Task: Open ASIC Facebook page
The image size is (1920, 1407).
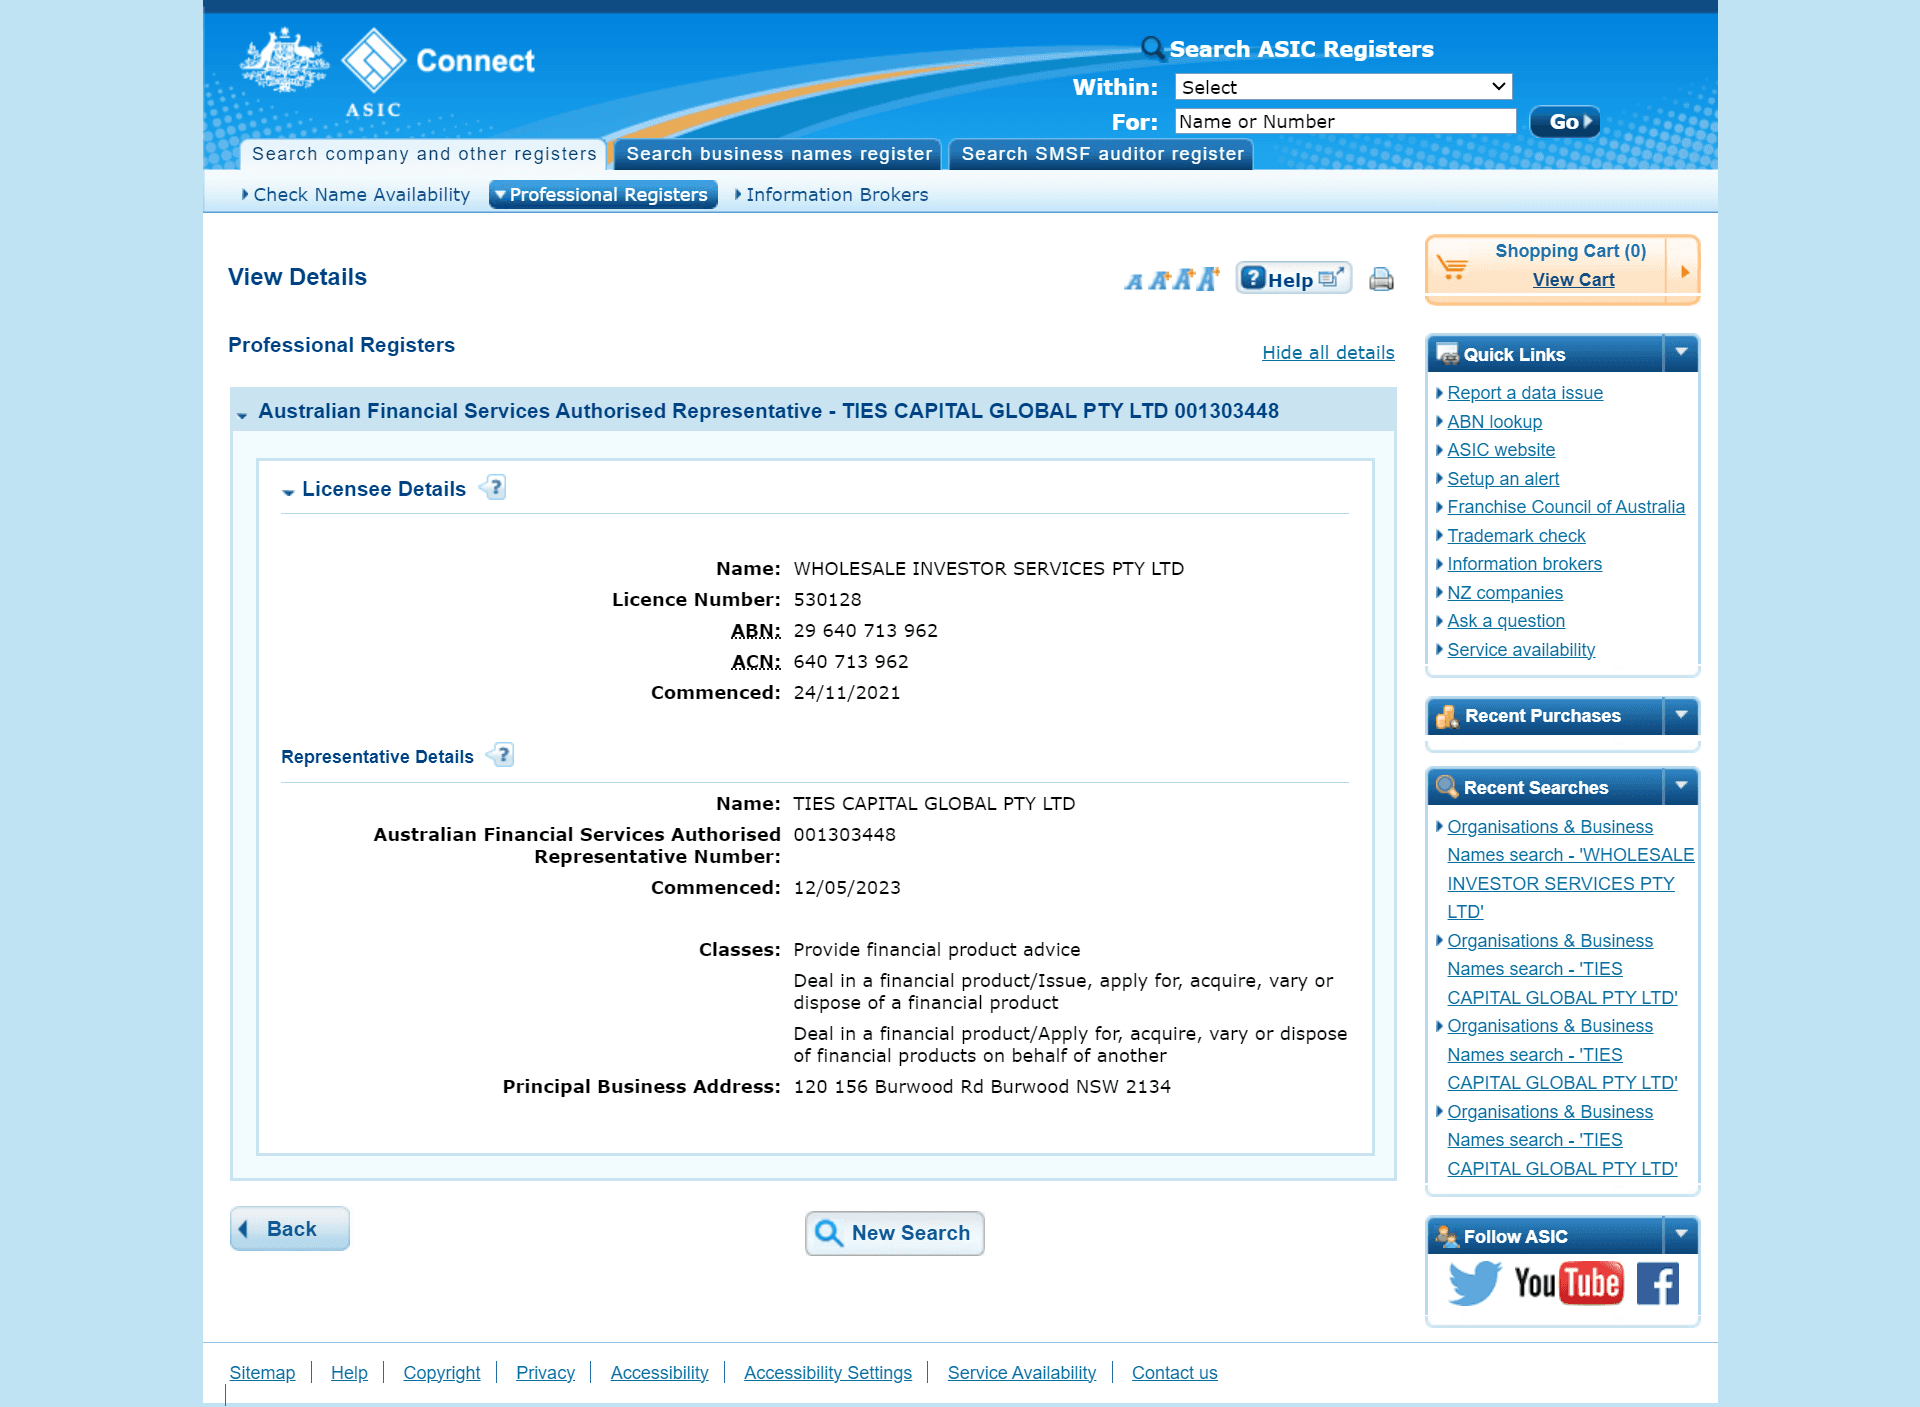Action: tap(1657, 1284)
